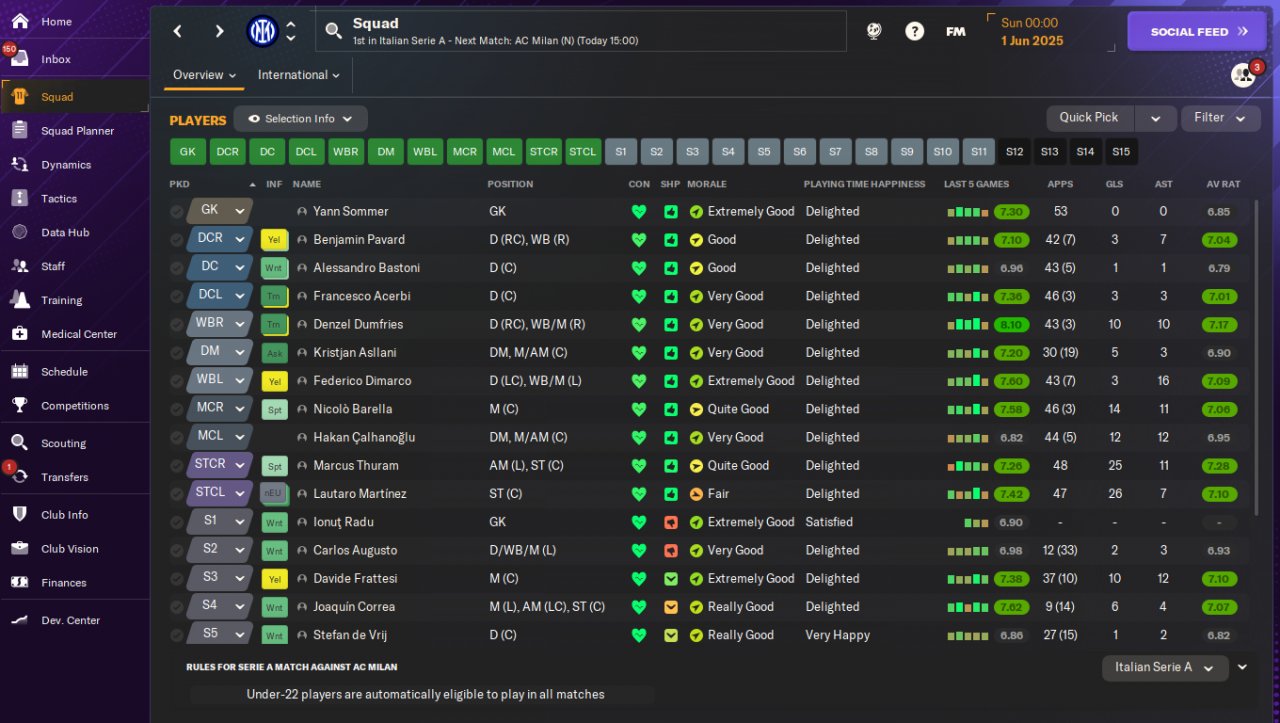Open Club Info in the sidebar
1280x723 pixels.
75,515
